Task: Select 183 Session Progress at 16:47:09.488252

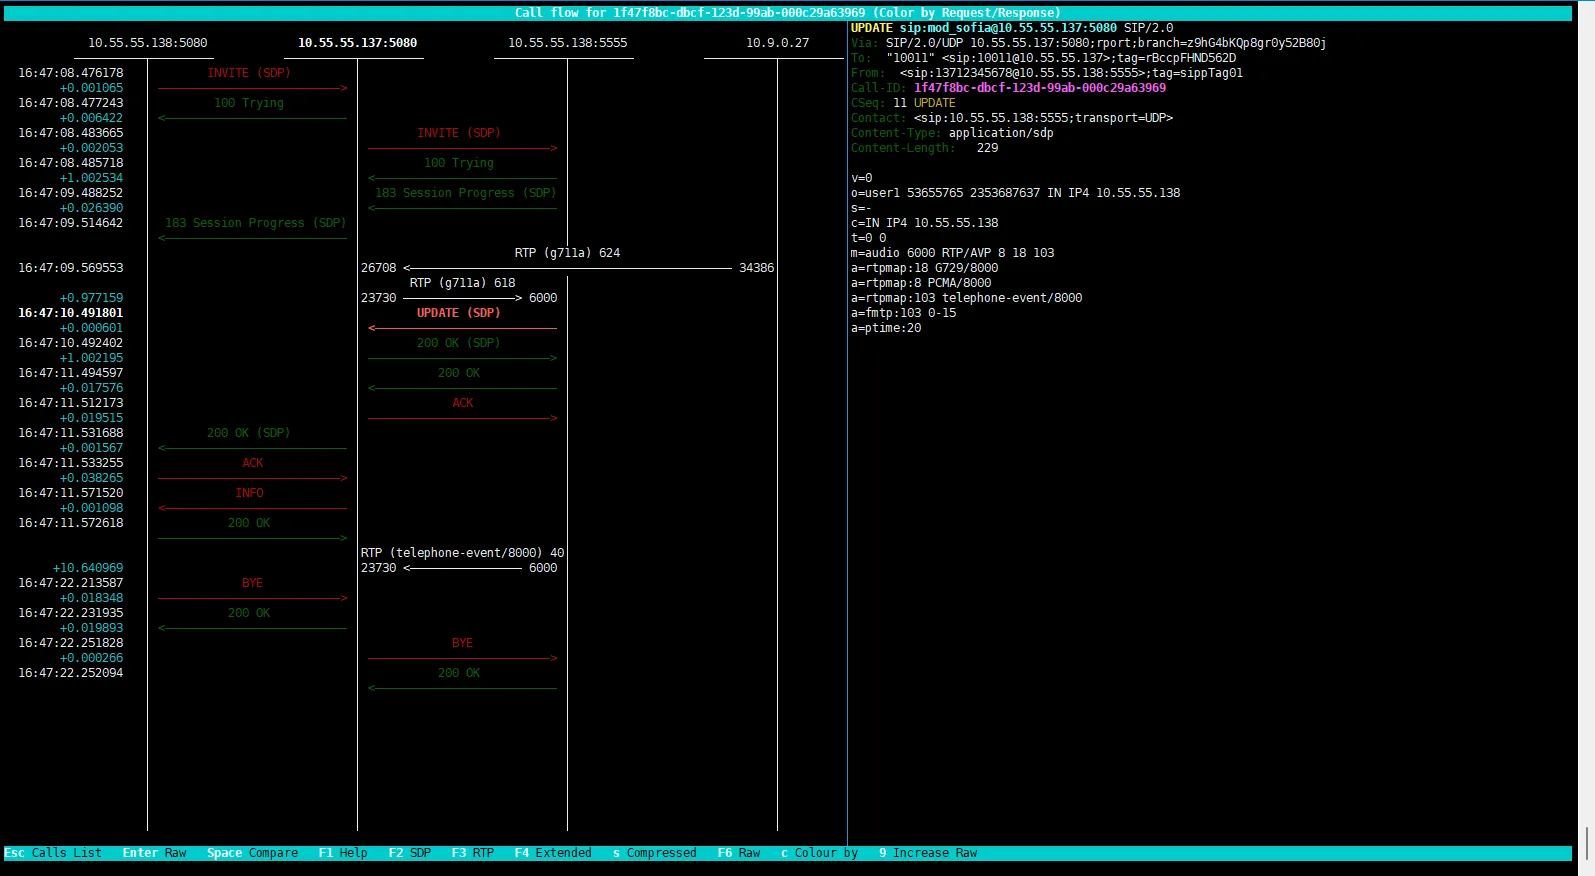Action: click(x=465, y=193)
